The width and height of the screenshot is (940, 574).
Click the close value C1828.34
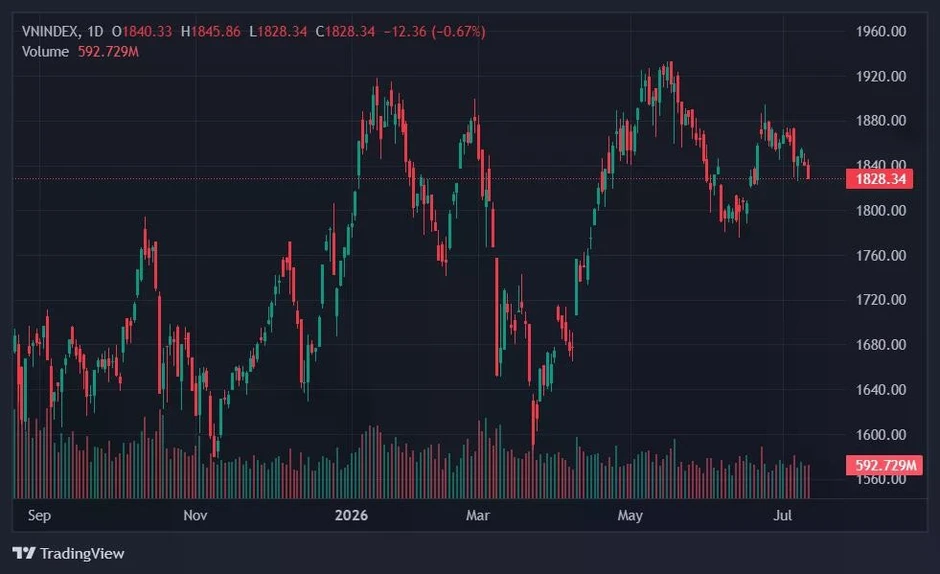(345, 31)
